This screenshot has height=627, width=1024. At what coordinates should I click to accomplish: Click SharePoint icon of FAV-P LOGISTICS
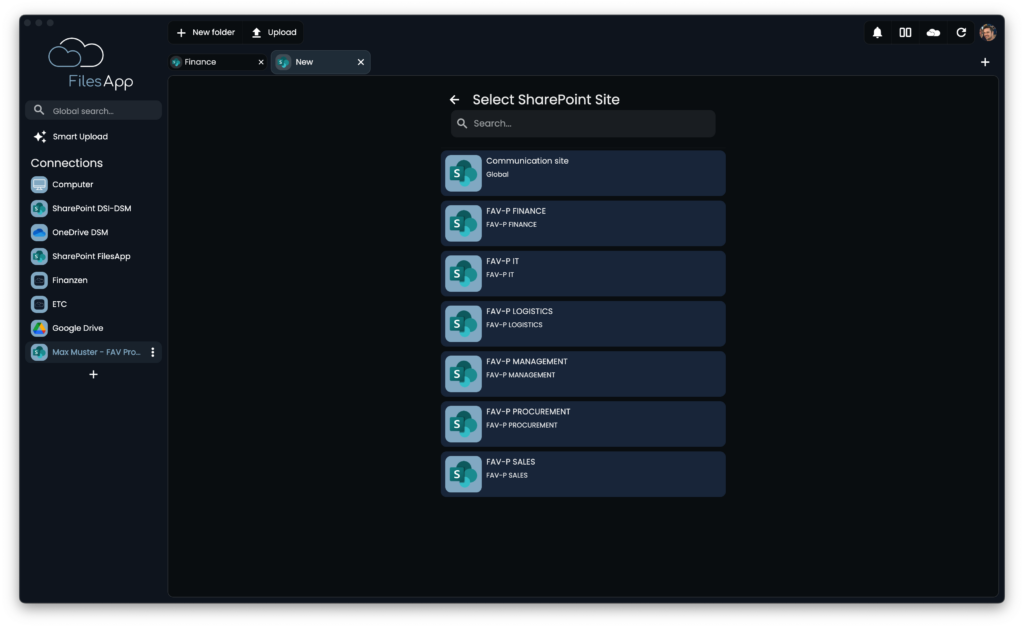click(463, 324)
